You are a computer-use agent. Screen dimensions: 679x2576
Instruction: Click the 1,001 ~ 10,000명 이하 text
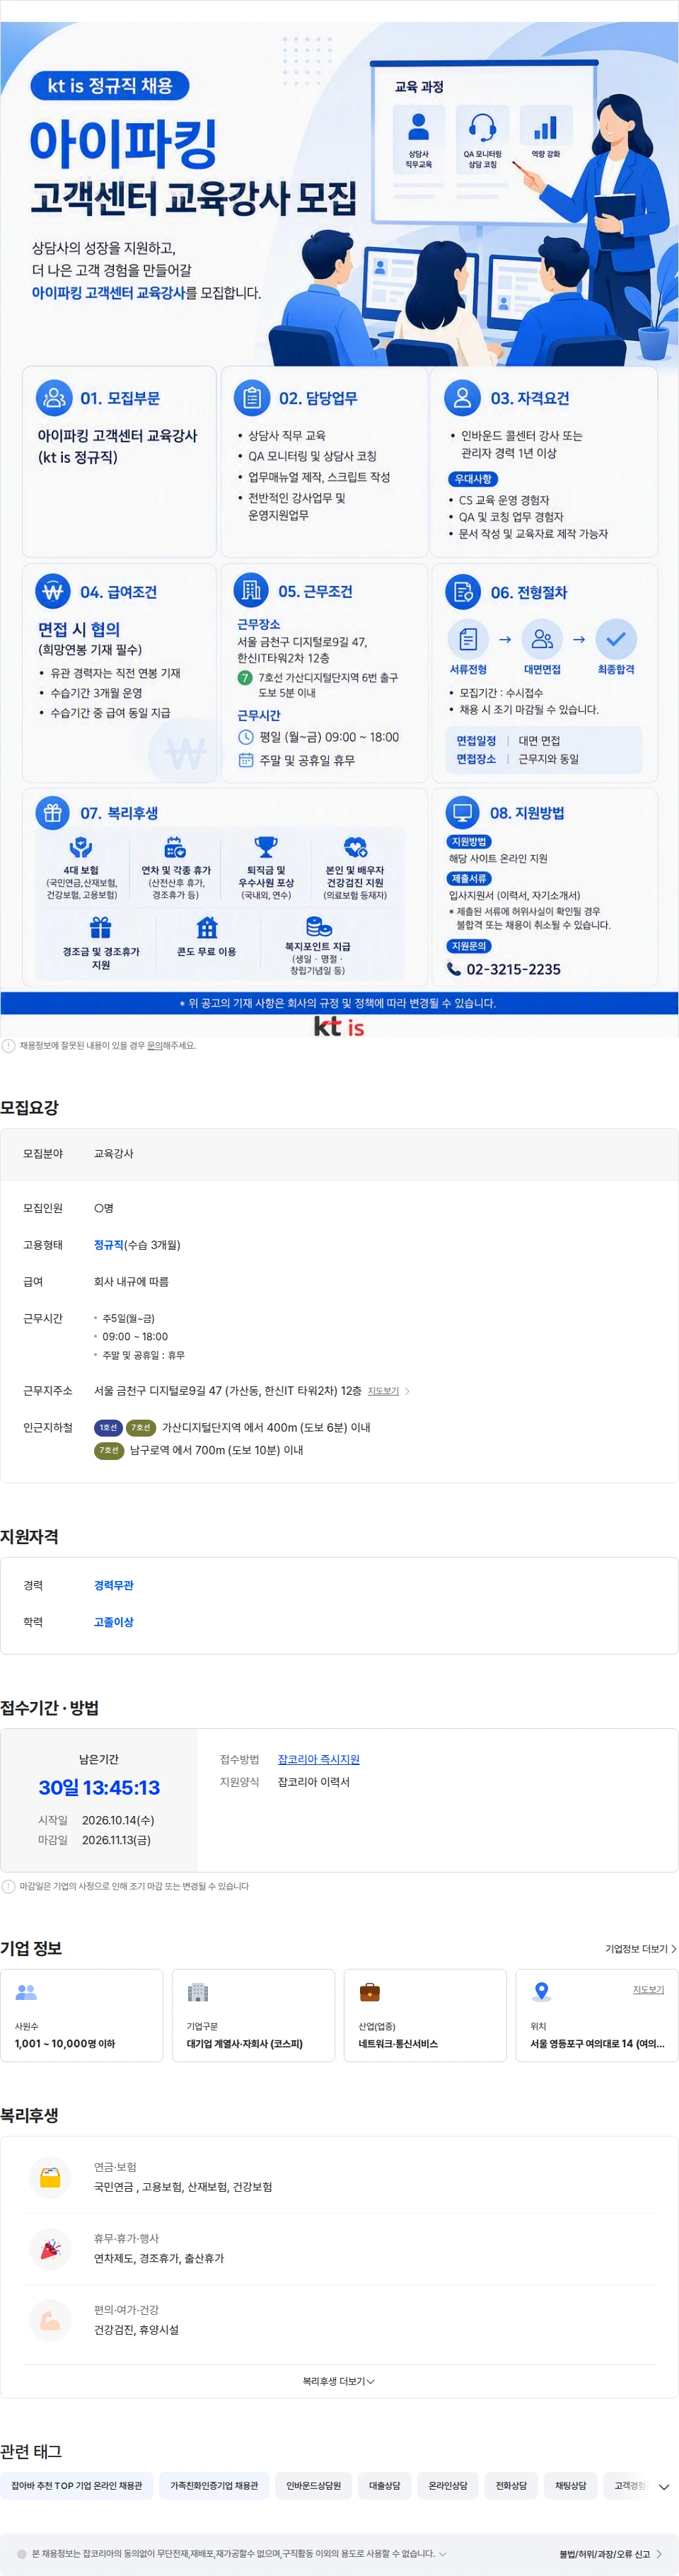coord(65,2043)
